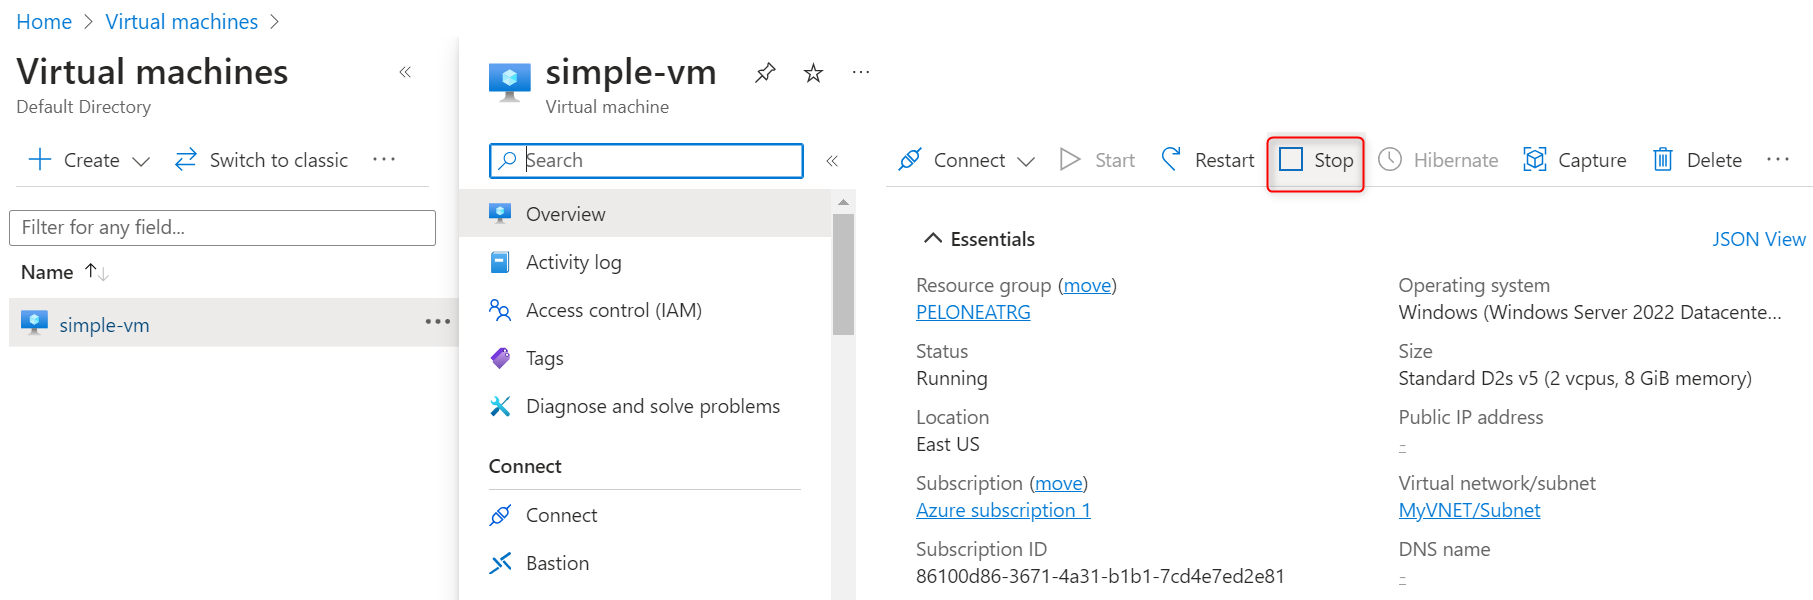Click the Filter for any field box

pyautogui.click(x=222, y=227)
